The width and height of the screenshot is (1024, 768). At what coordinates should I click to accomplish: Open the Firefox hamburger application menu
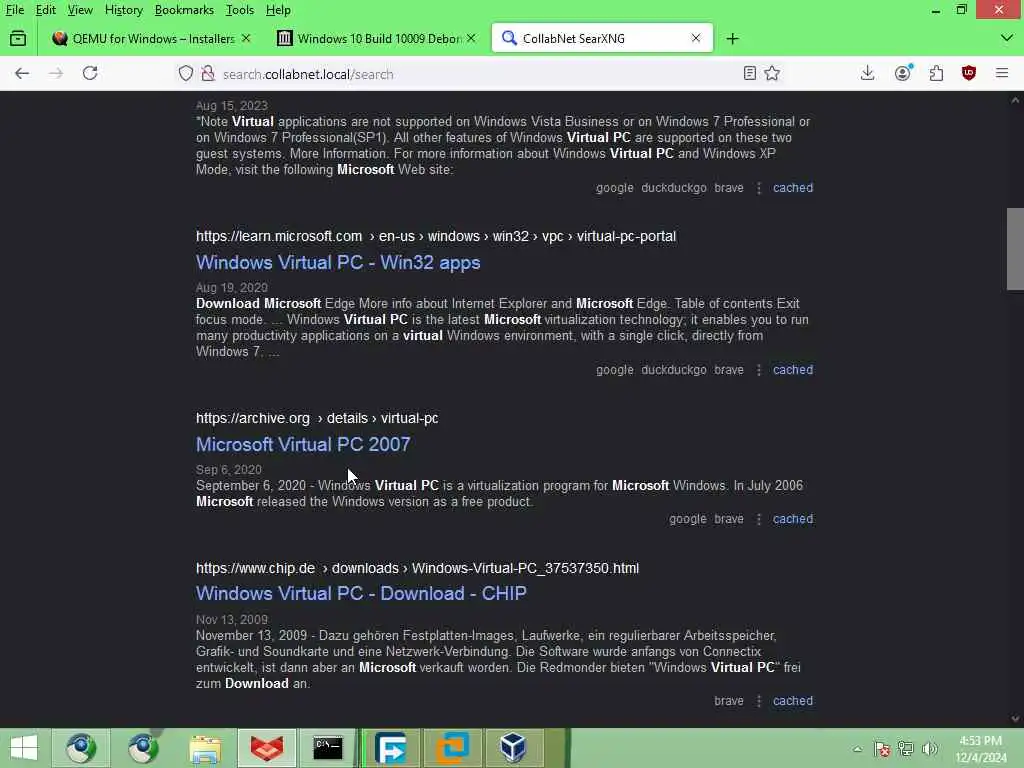pyautogui.click(x=1002, y=73)
